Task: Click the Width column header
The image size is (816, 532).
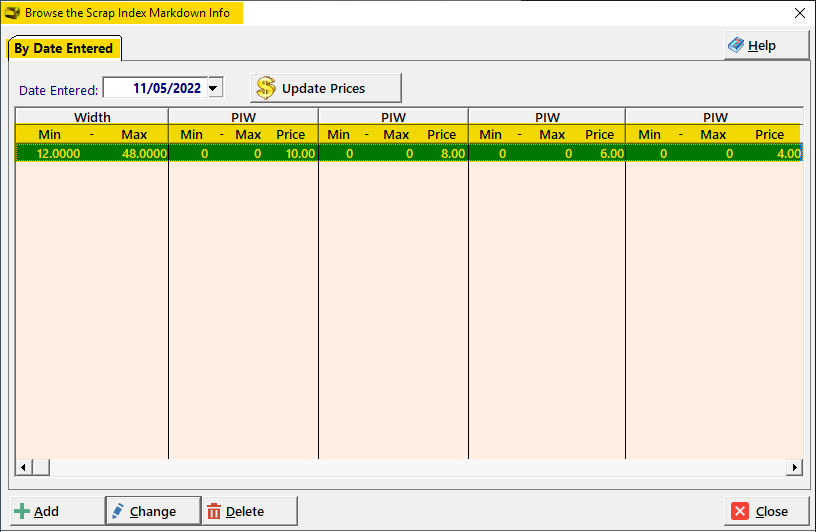Action: click(x=92, y=117)
